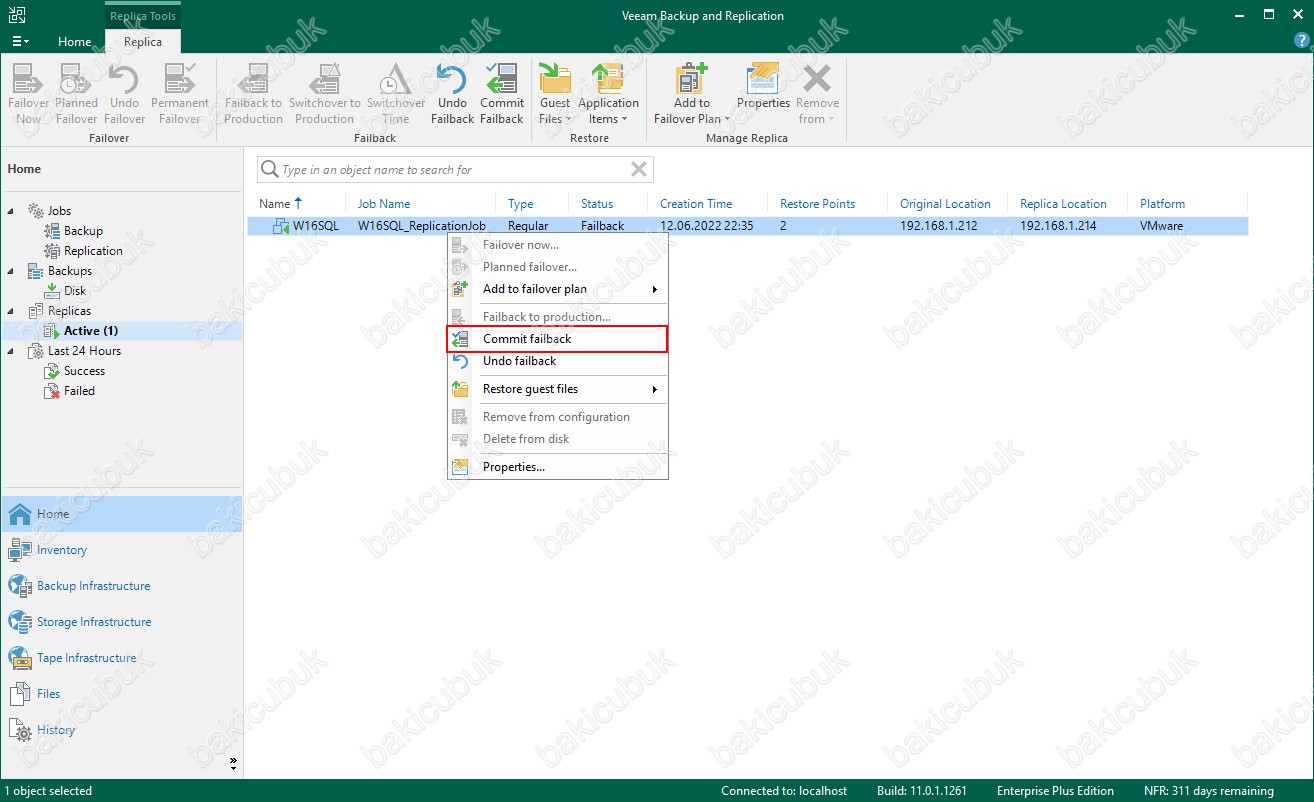This screenshot has height=802, width=1314.
Task: Open the Remove from ribbon dropdown
Action: tap(817, 94)
